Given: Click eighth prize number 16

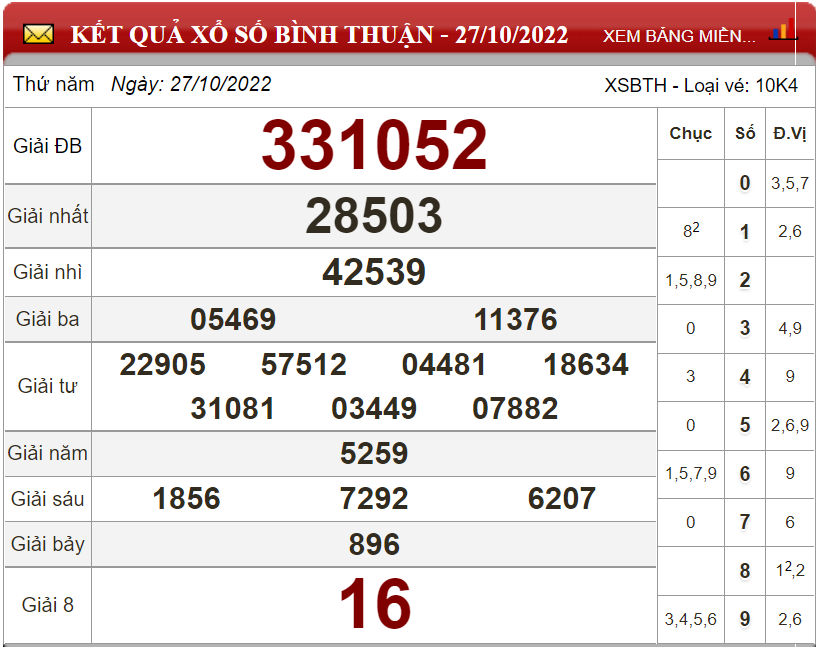Looking at the screenshot, I should click(x=375, y=603).
